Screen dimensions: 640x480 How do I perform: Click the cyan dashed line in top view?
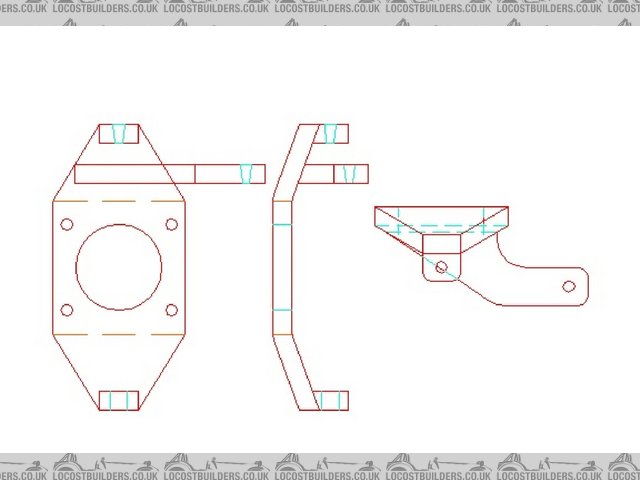tap(441, 227)
